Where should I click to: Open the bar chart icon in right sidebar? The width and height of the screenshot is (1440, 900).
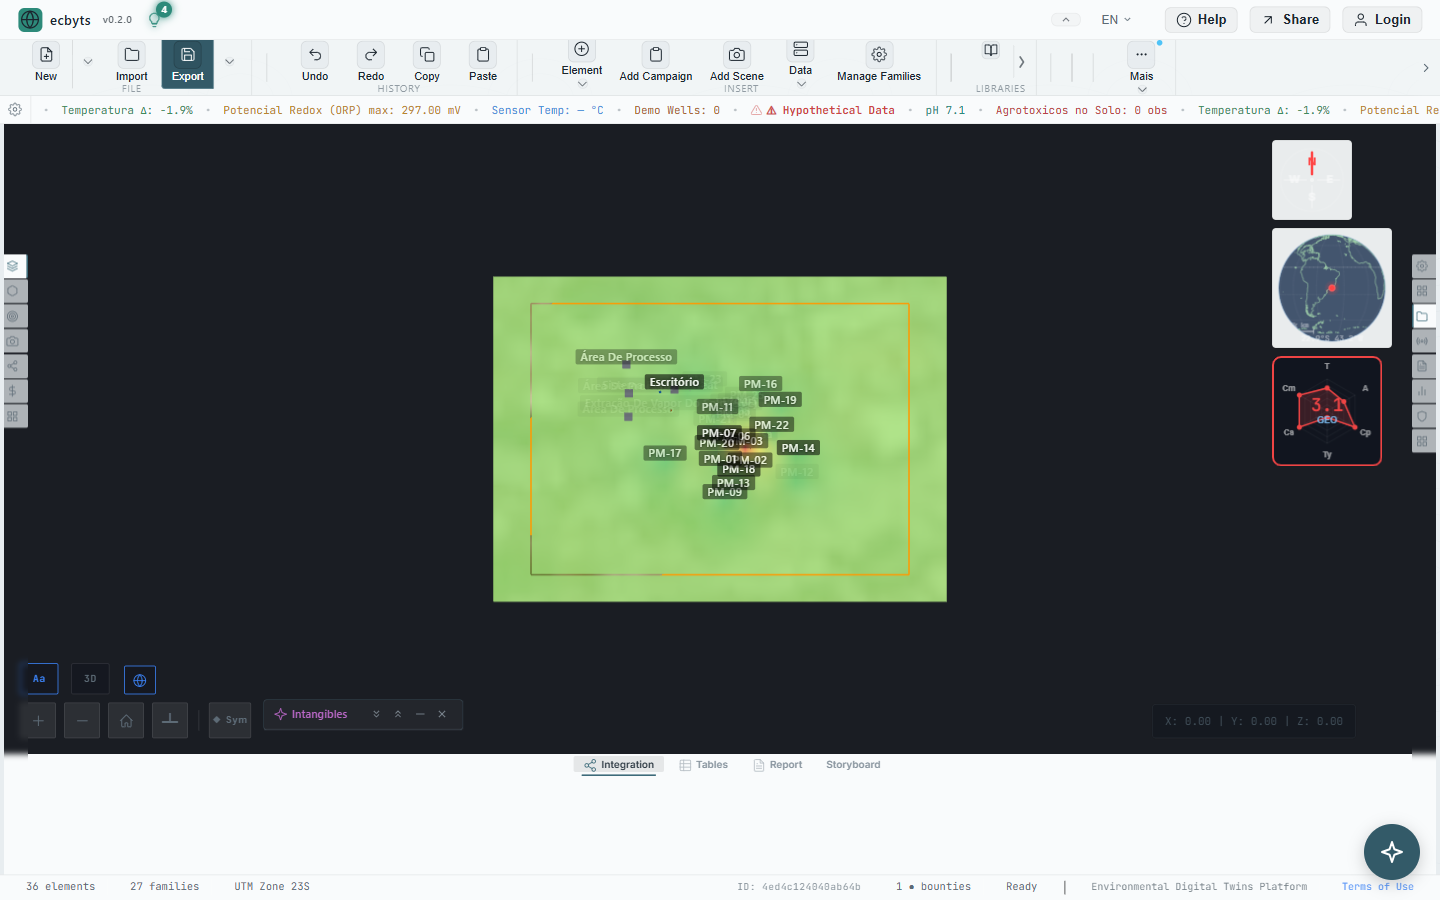coord(1422,391)
